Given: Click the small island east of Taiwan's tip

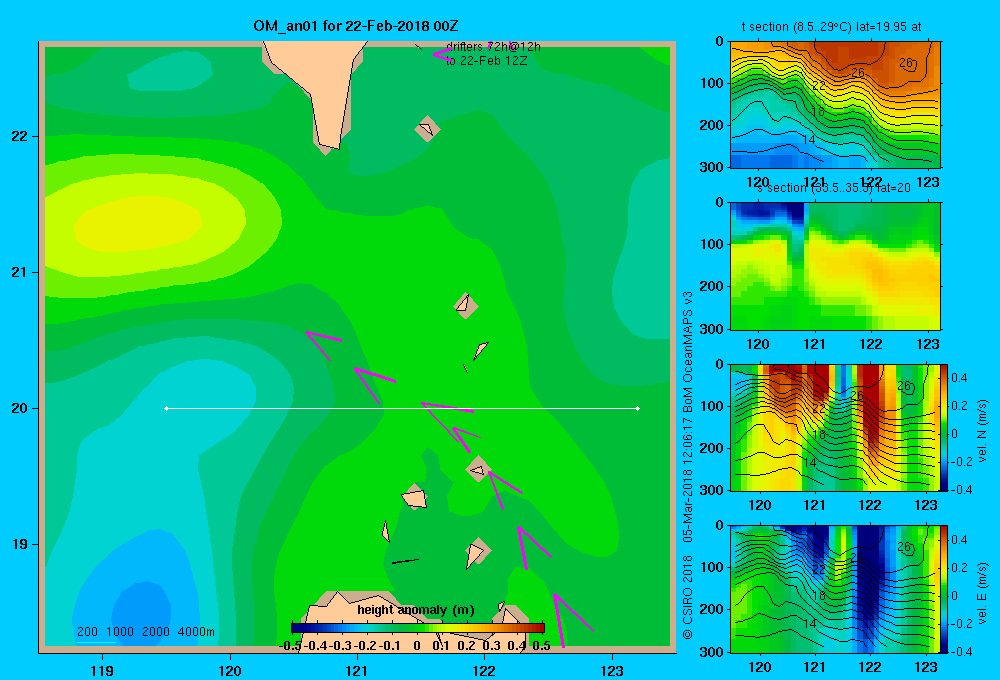Looking at the screenshot, I should click(x=427, y=129).
